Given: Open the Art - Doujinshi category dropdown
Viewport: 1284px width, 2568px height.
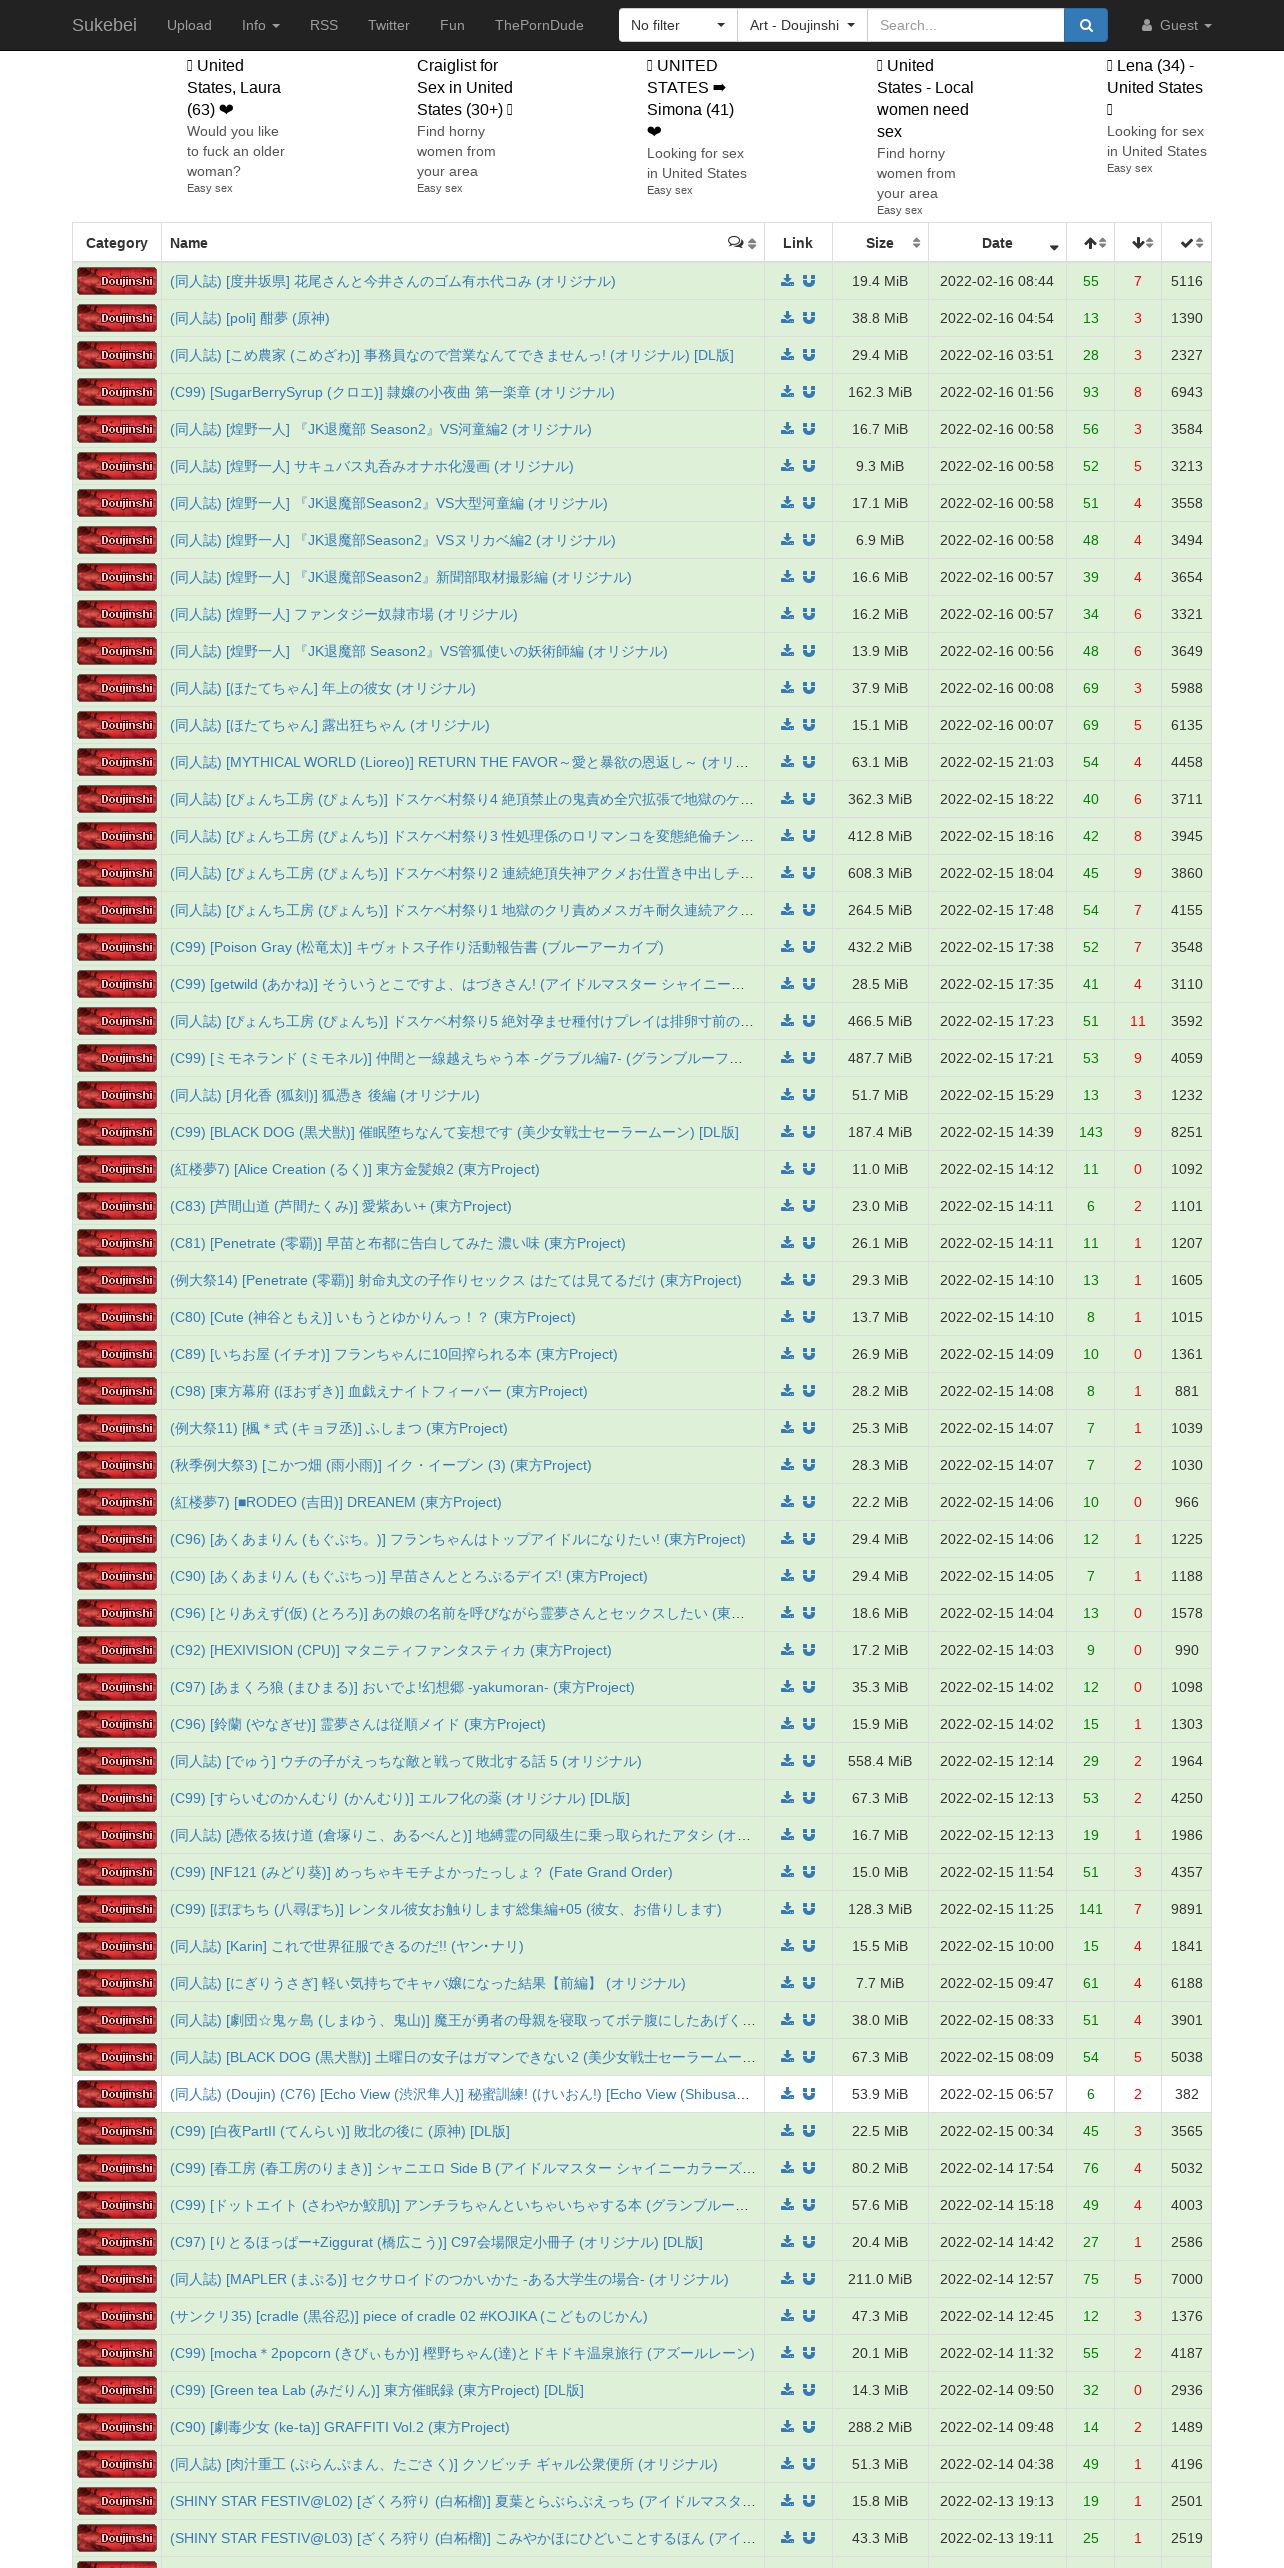Looking at the screenshot, I should tap(802, 25).
